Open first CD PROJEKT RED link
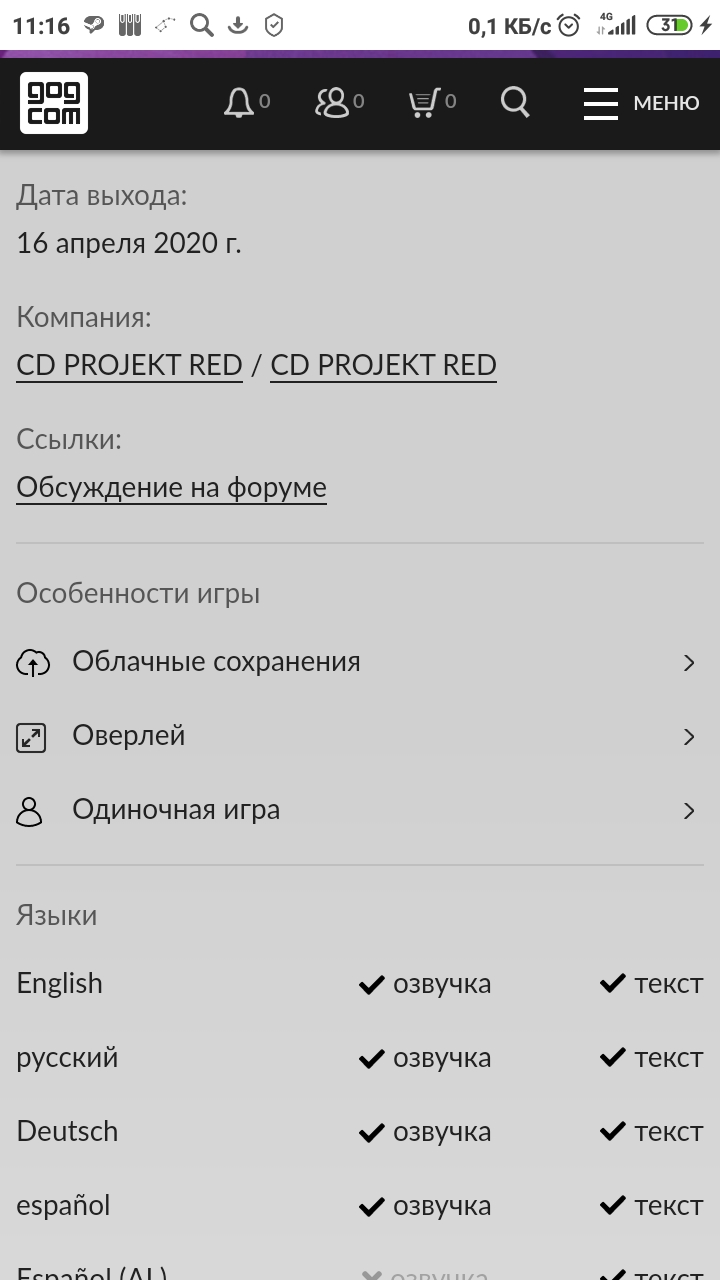The image size is (720, 1280). click(130, 365)
